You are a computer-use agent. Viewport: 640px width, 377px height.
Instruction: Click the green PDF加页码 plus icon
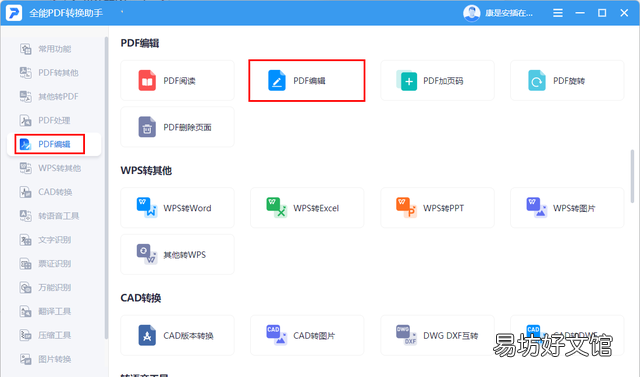point(407,80)
